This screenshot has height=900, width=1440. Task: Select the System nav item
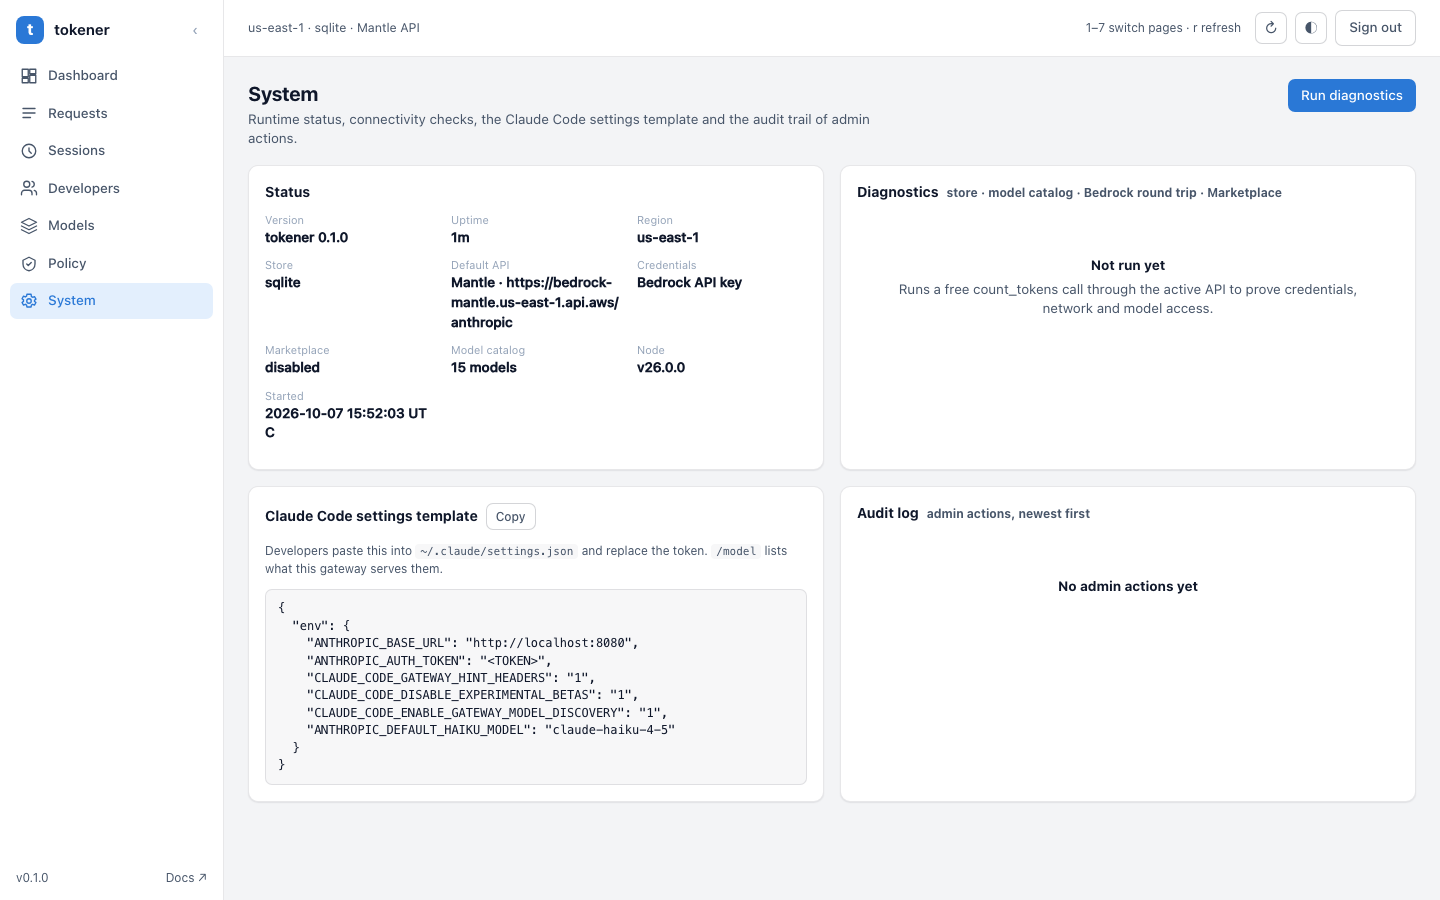click(x=111, y=301)
